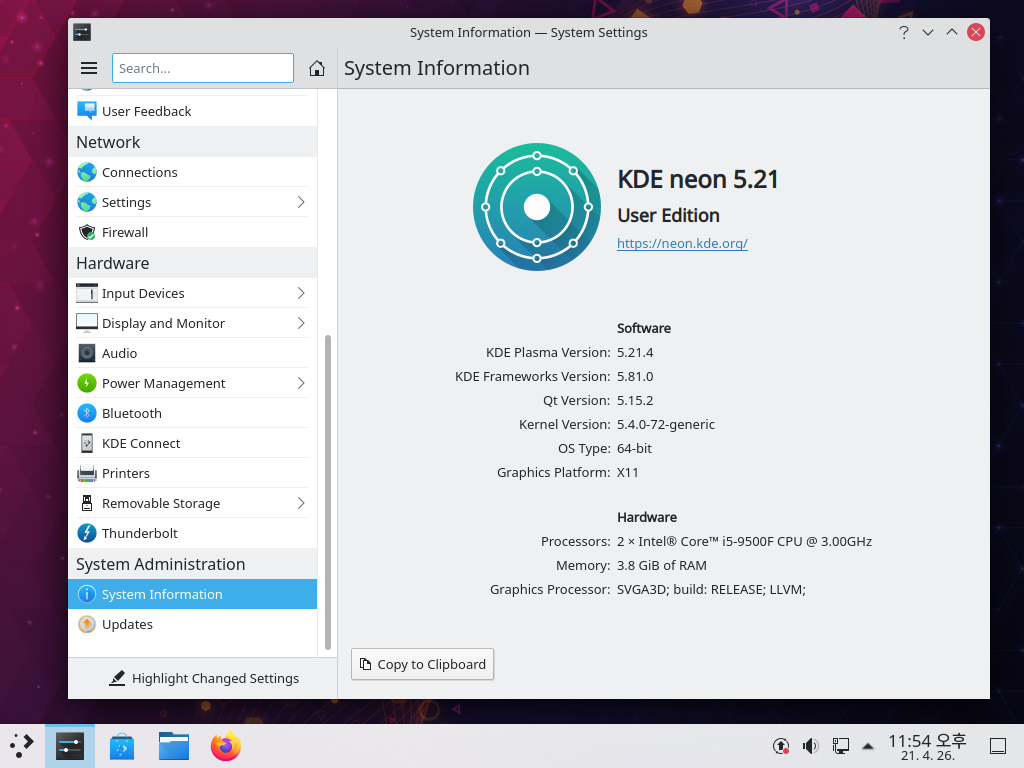Image resolution: width=1024 pixels, height=768 pixels.
Task: Launch Firefox from the taskbar
Action: click(x=226, y=746)
